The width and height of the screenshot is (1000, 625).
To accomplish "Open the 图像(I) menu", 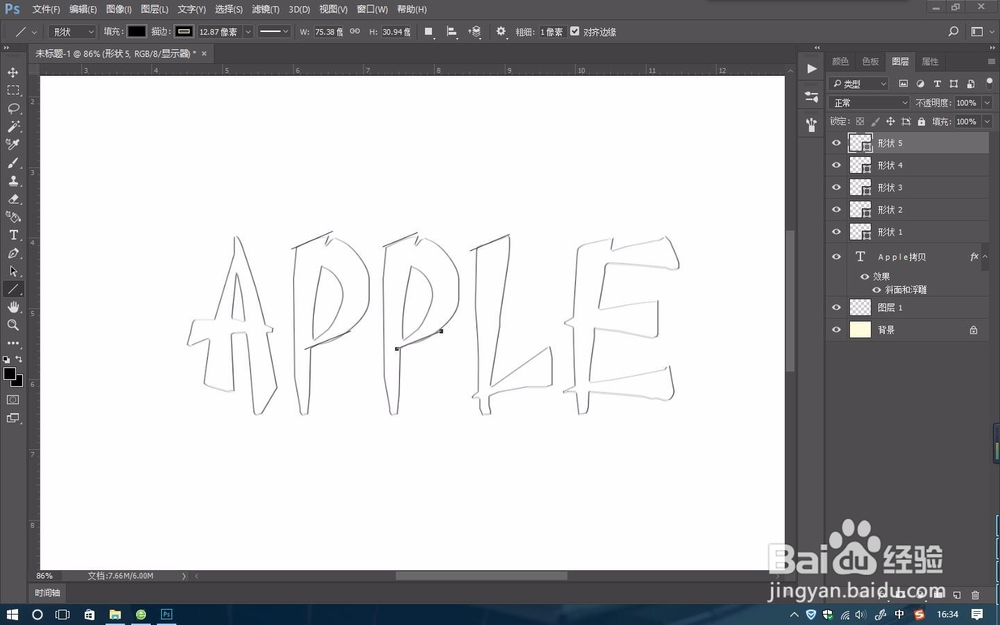I will pos(119,10).
